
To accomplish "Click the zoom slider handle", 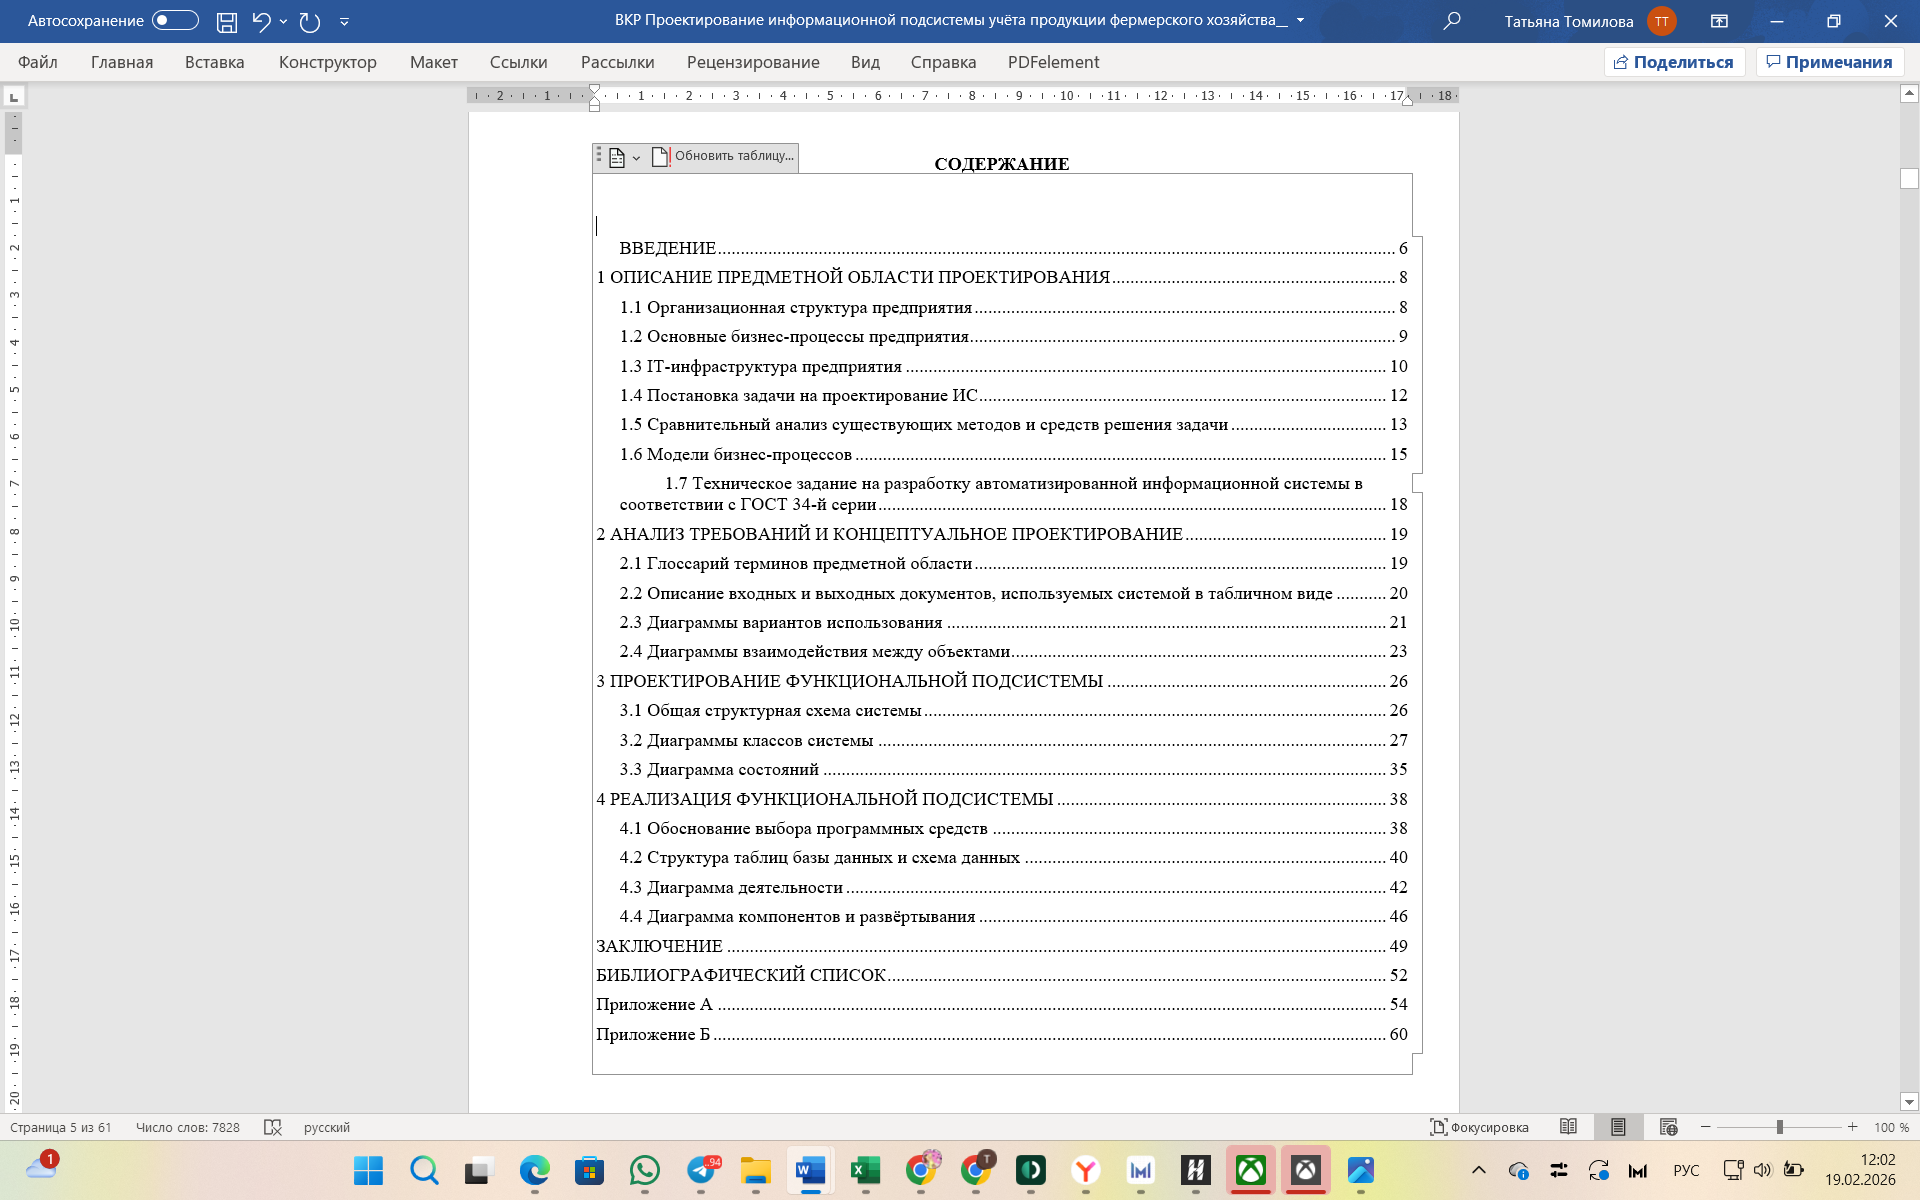I will (x=1779, y=1127).
